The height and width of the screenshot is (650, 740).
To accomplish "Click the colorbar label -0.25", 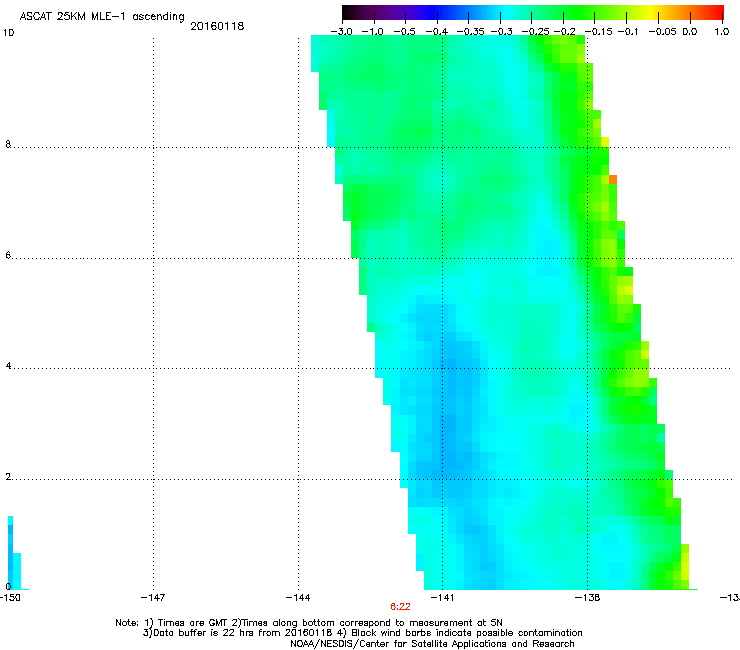I will click(536, 32).
